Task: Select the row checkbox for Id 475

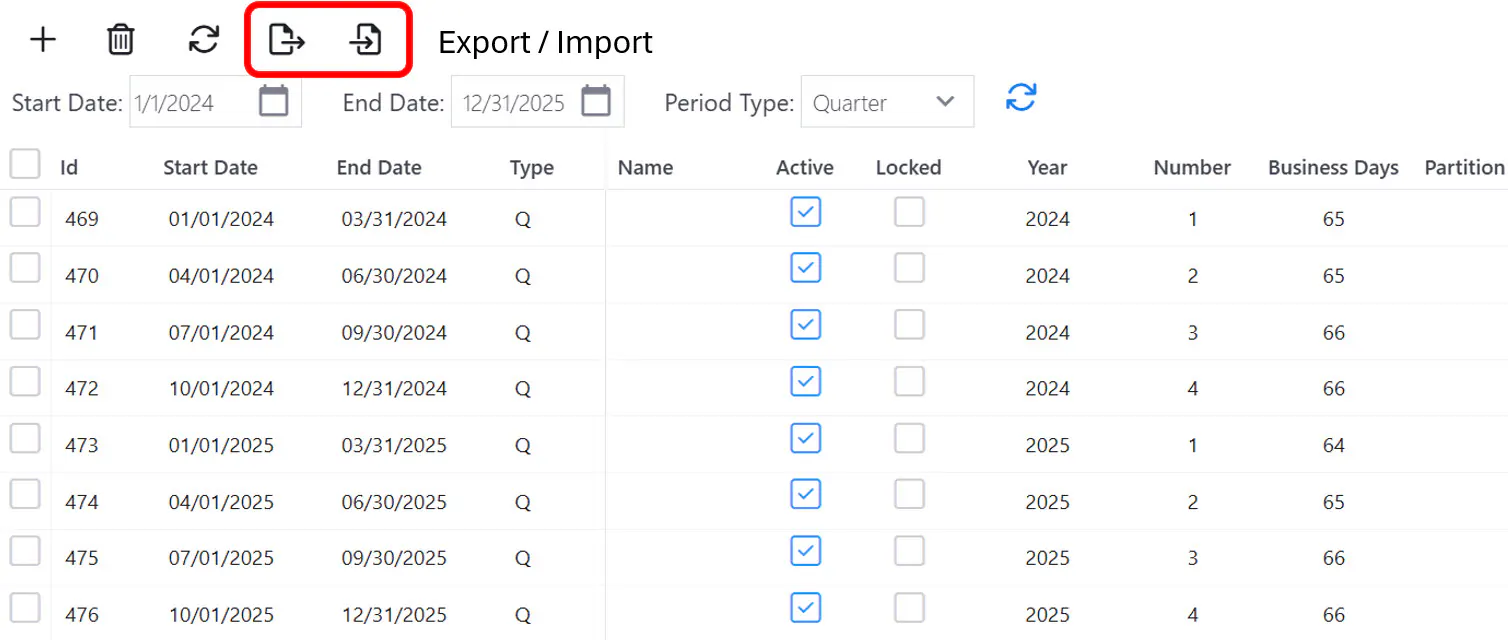Action: [25, 551]
